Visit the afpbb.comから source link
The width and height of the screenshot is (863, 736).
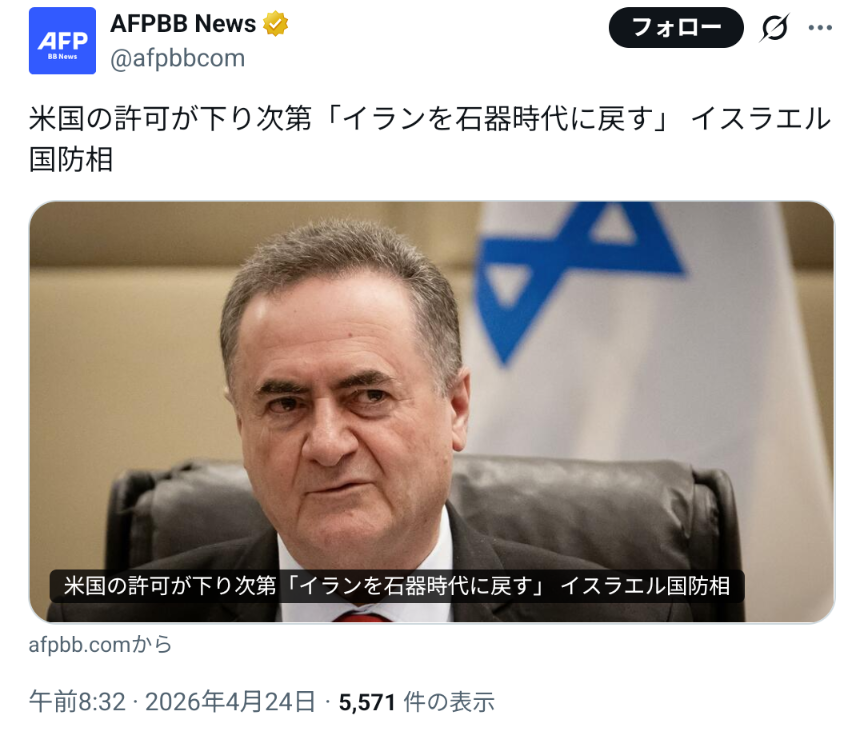click(x=100, y=644)
